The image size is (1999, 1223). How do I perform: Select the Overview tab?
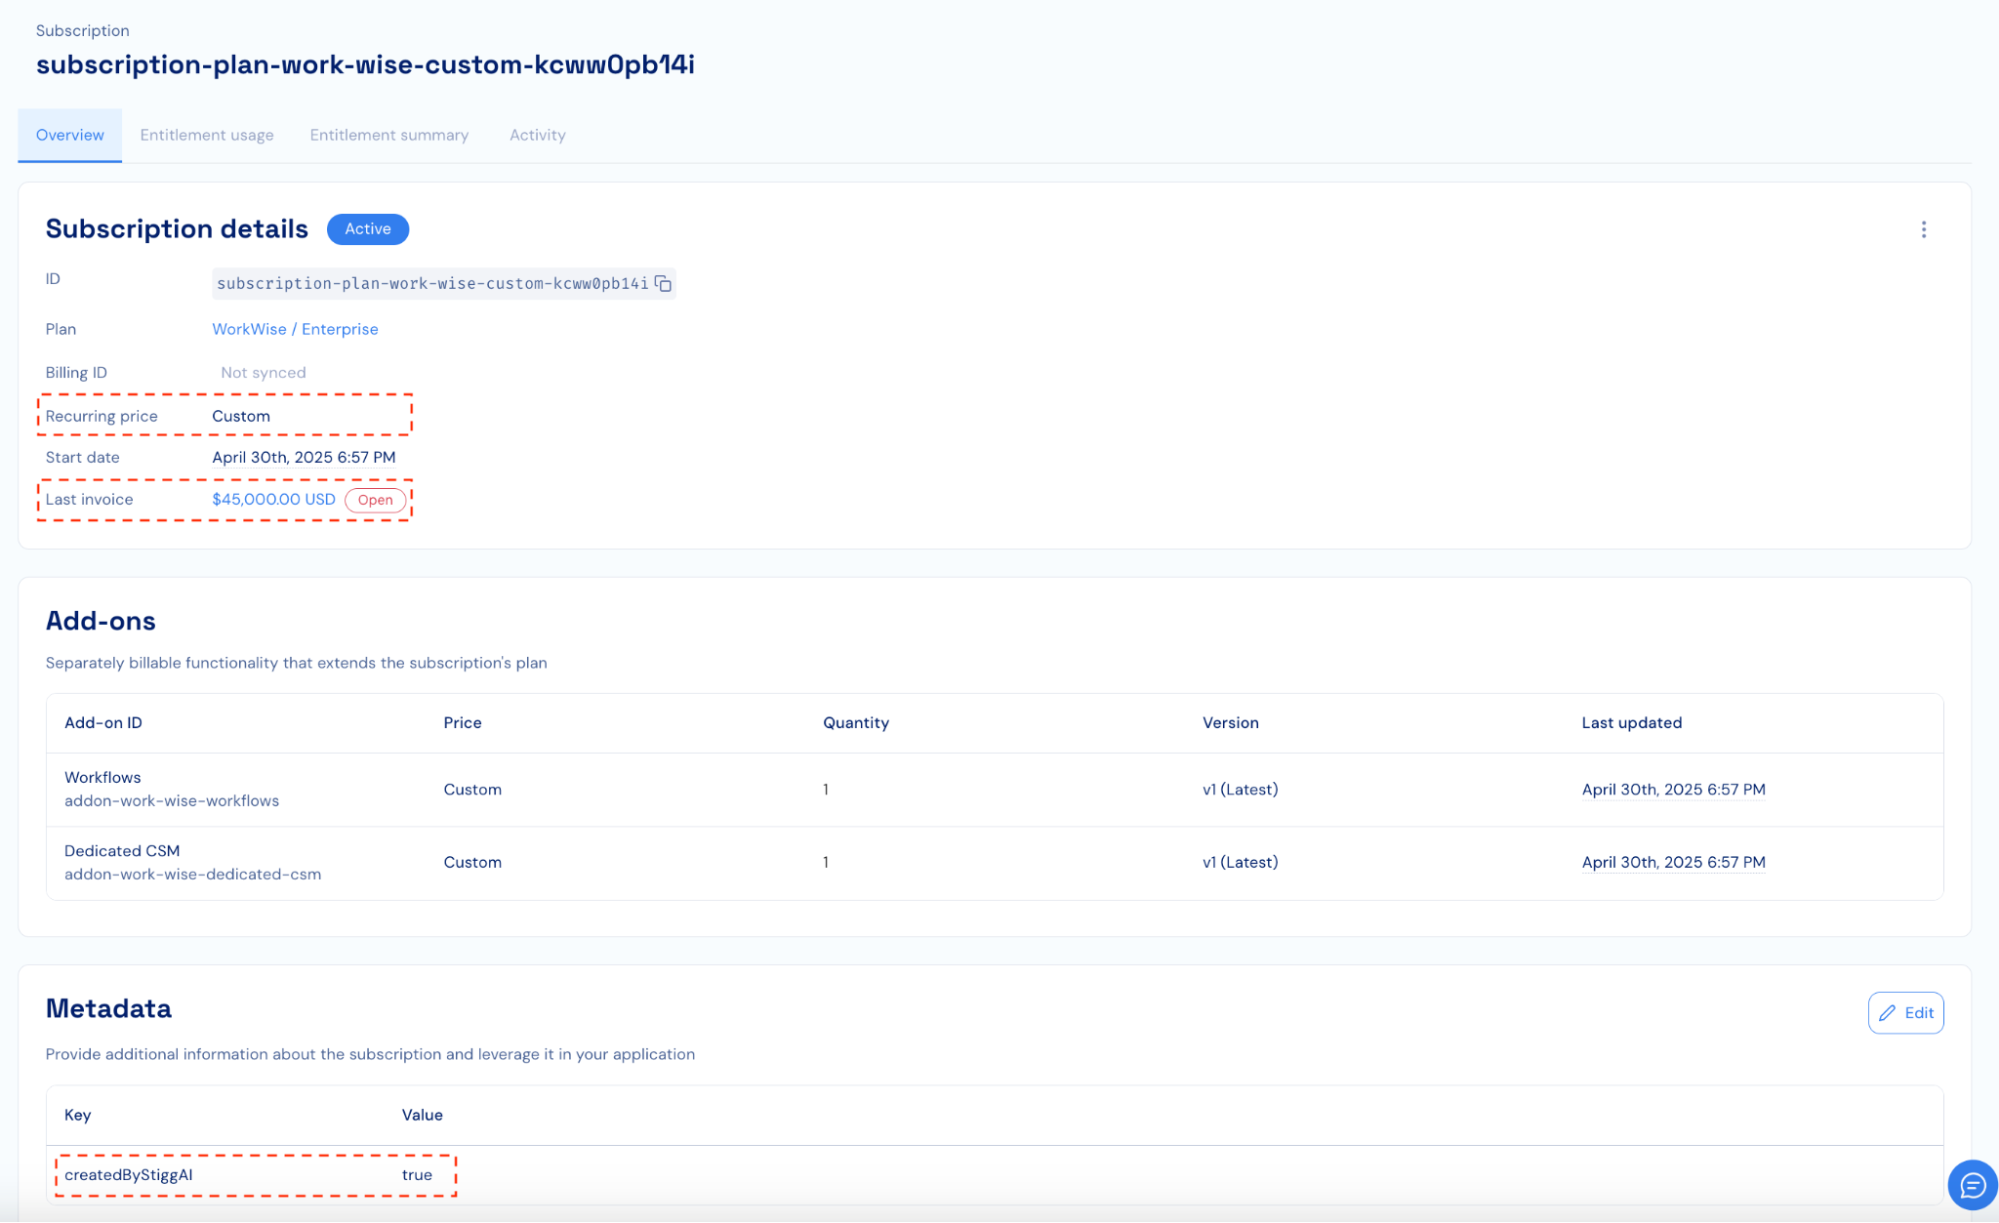[70, 135]
